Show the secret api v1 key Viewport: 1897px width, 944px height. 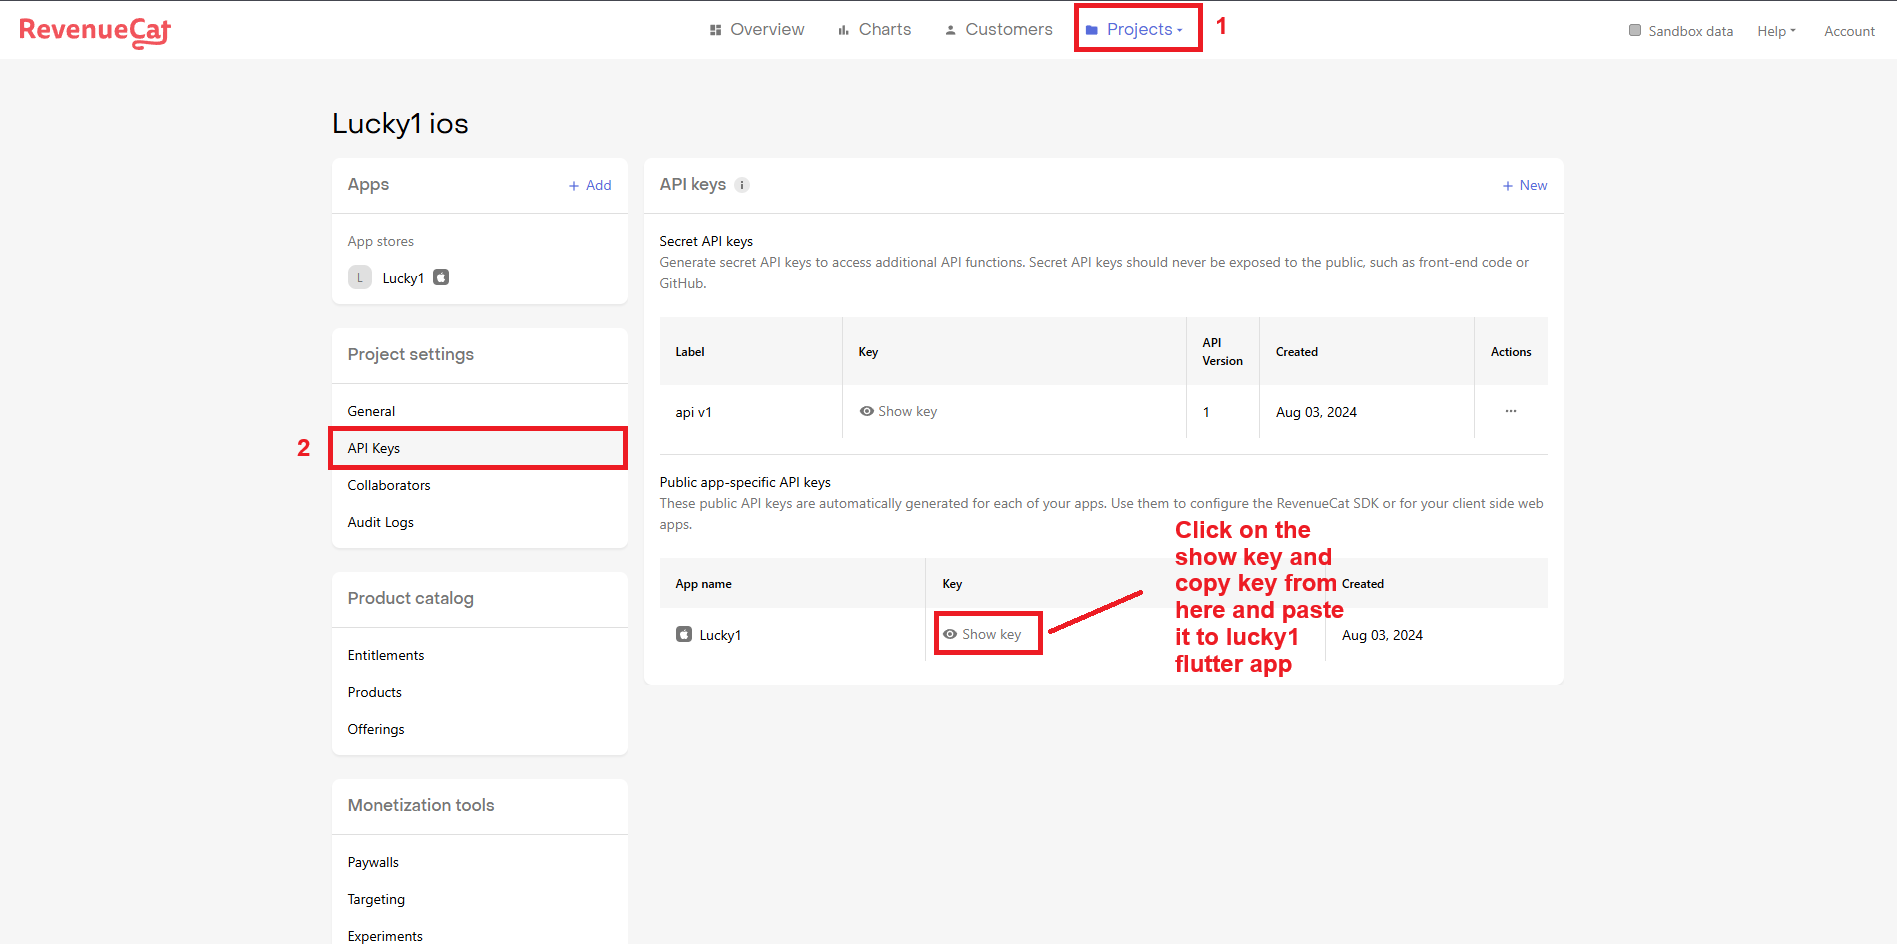[x=898, y=411]
